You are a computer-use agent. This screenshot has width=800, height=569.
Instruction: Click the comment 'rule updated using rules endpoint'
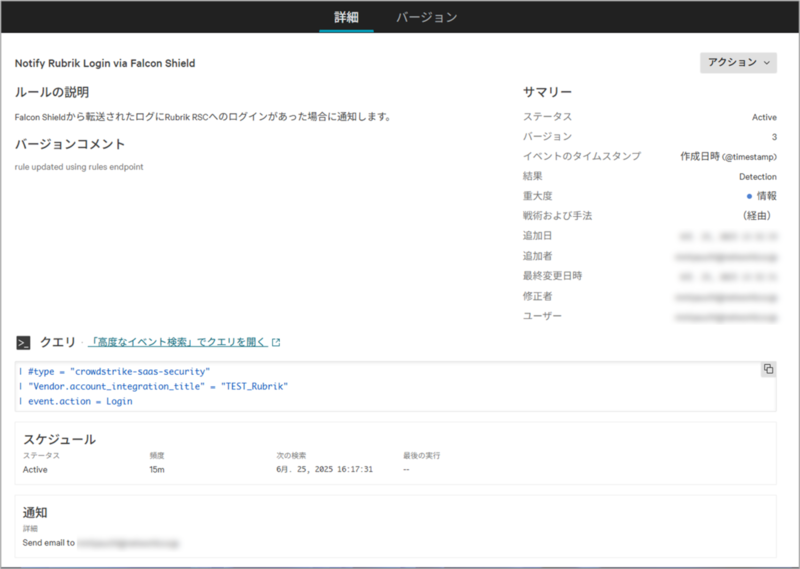pyautogui.click(x=79, y=167)
